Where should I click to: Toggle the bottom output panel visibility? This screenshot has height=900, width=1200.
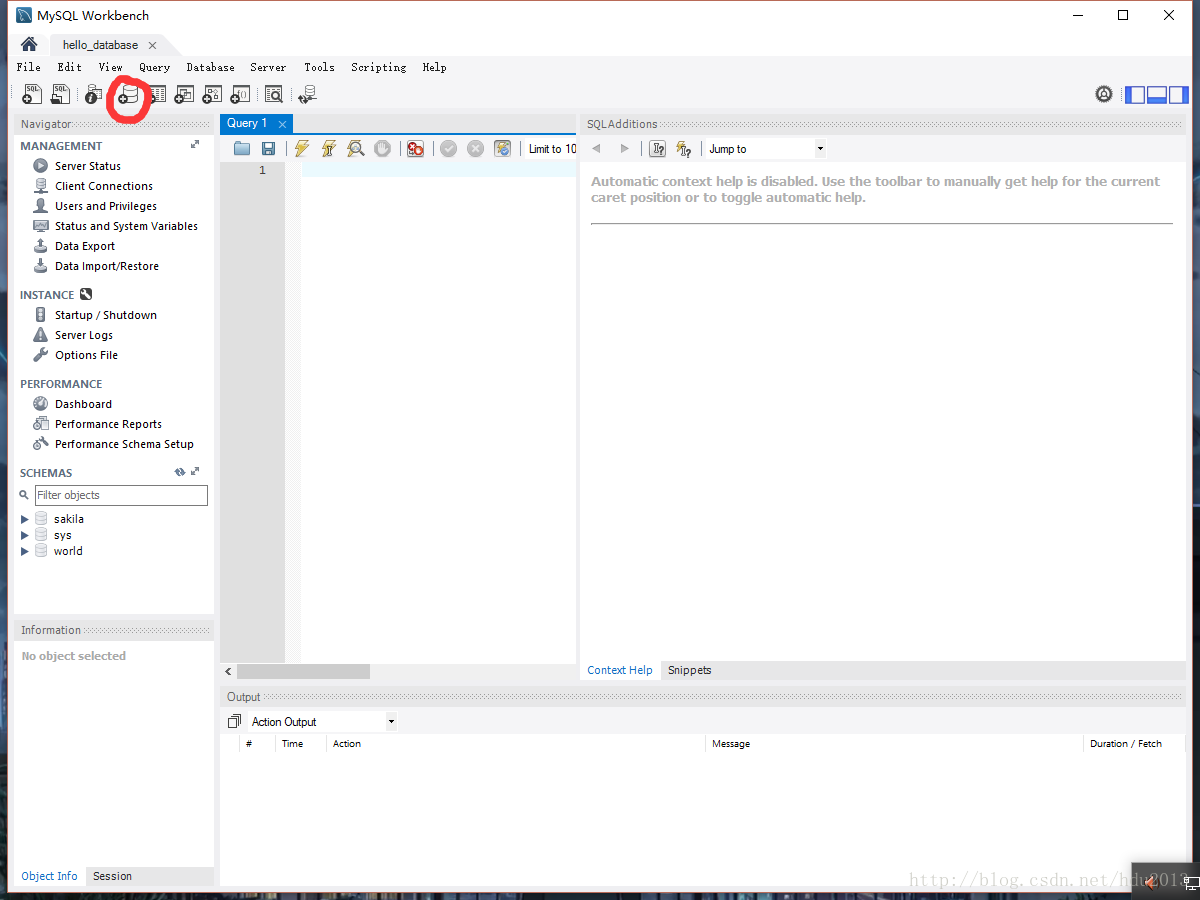point(1157,95)
